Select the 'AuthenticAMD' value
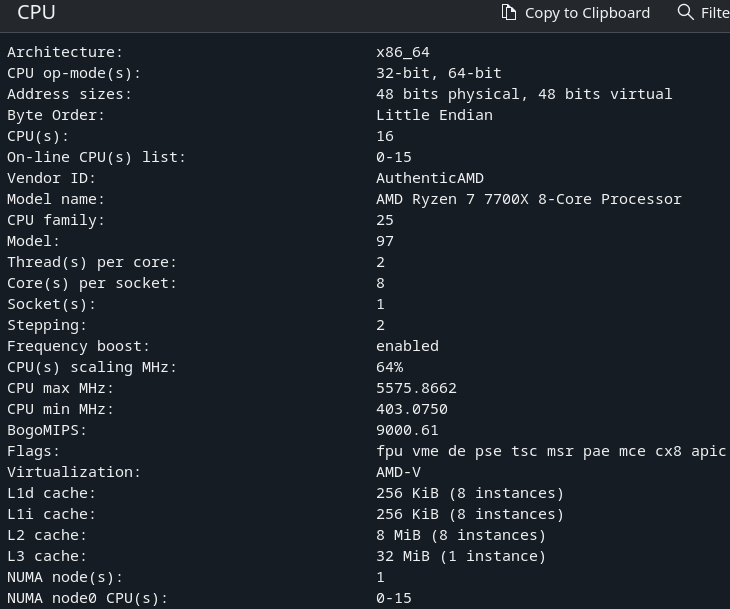This screenshot has height=609, width=730. (430, 178)
